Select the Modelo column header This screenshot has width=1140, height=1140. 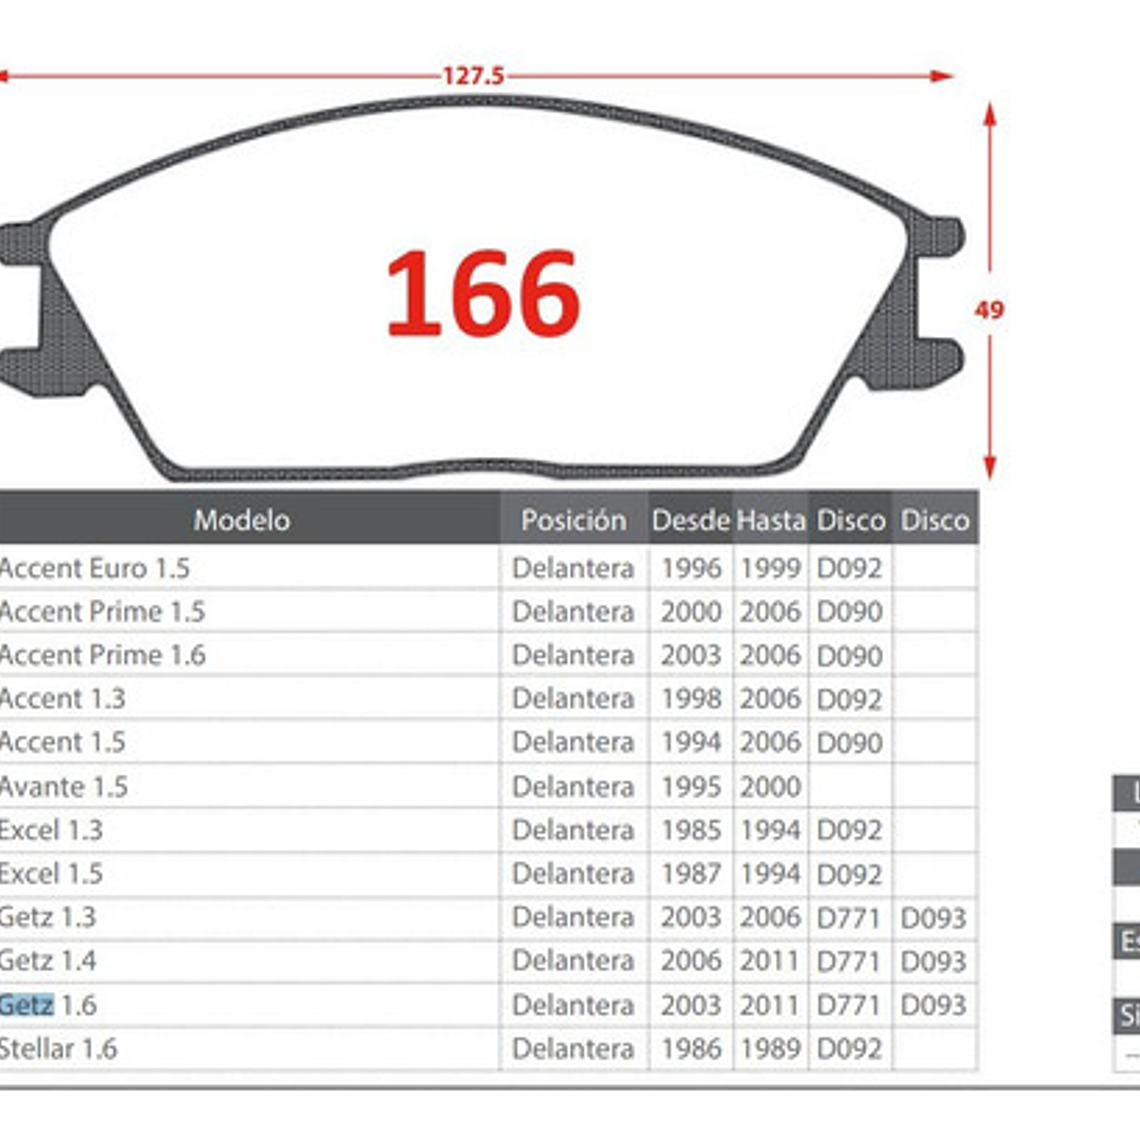tap(243, 520)
